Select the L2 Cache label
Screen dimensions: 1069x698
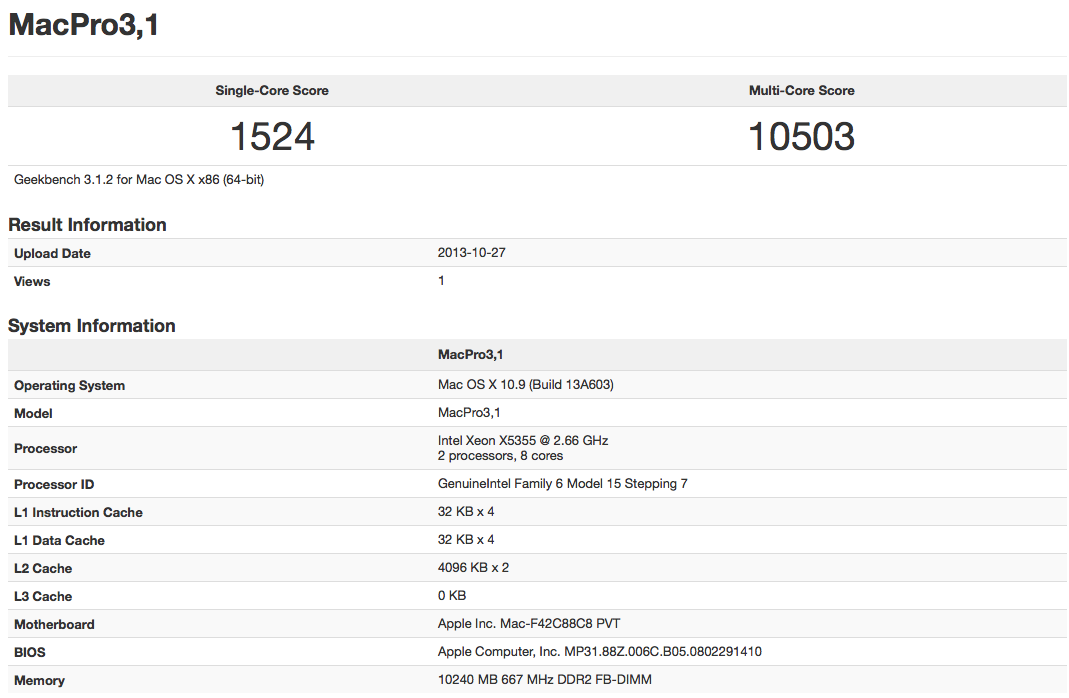tap(43, 568)
